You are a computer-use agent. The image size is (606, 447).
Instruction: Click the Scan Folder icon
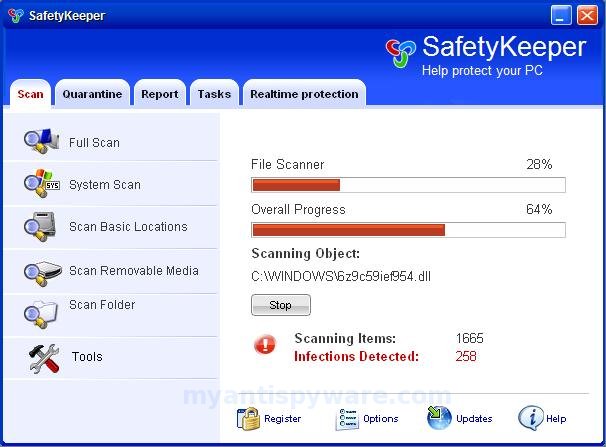coord(41,314)
